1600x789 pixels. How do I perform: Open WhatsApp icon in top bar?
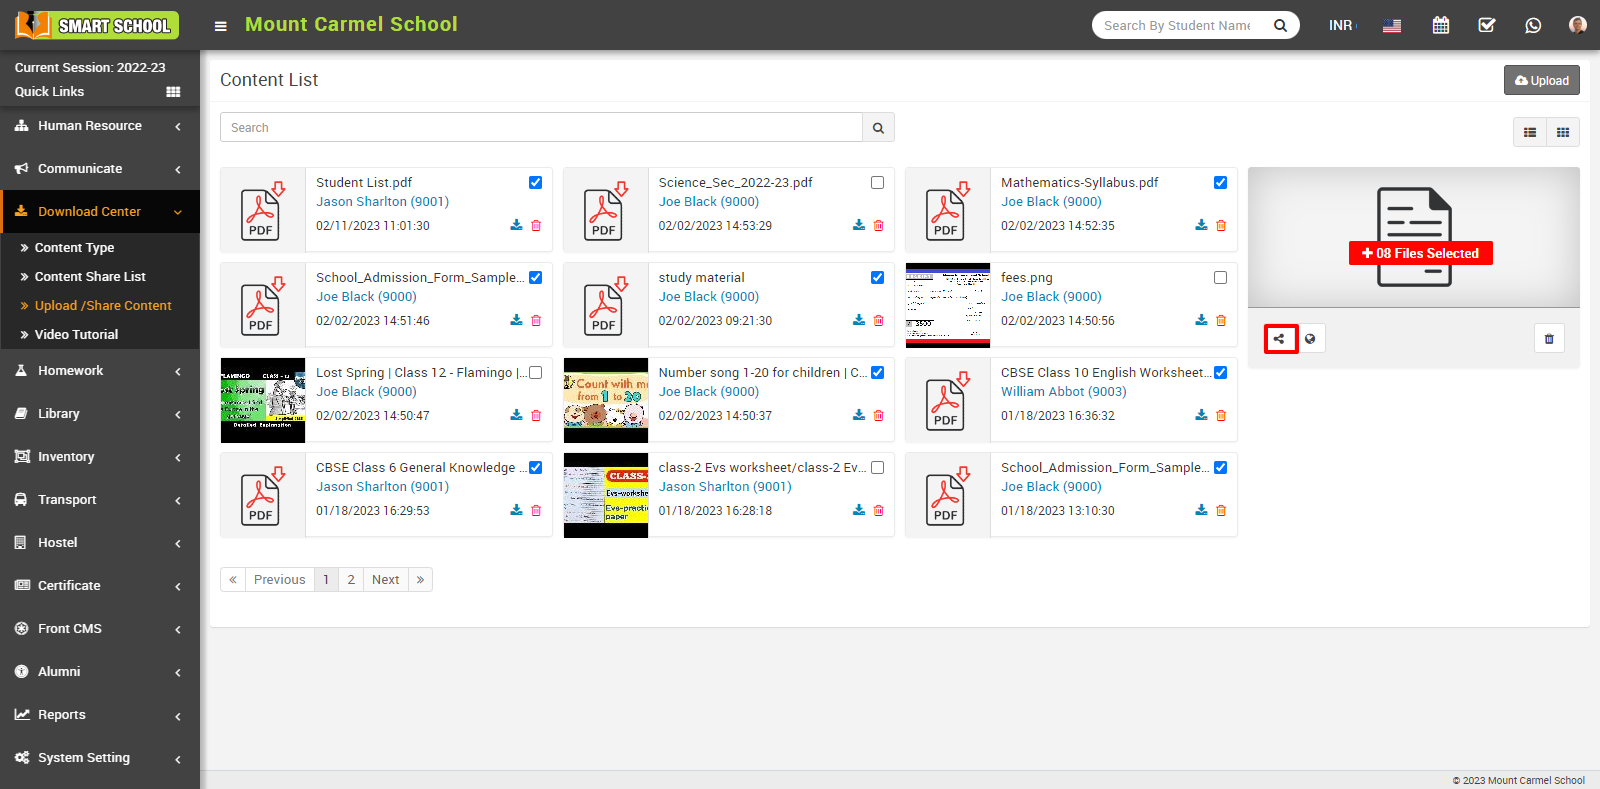1533,25
